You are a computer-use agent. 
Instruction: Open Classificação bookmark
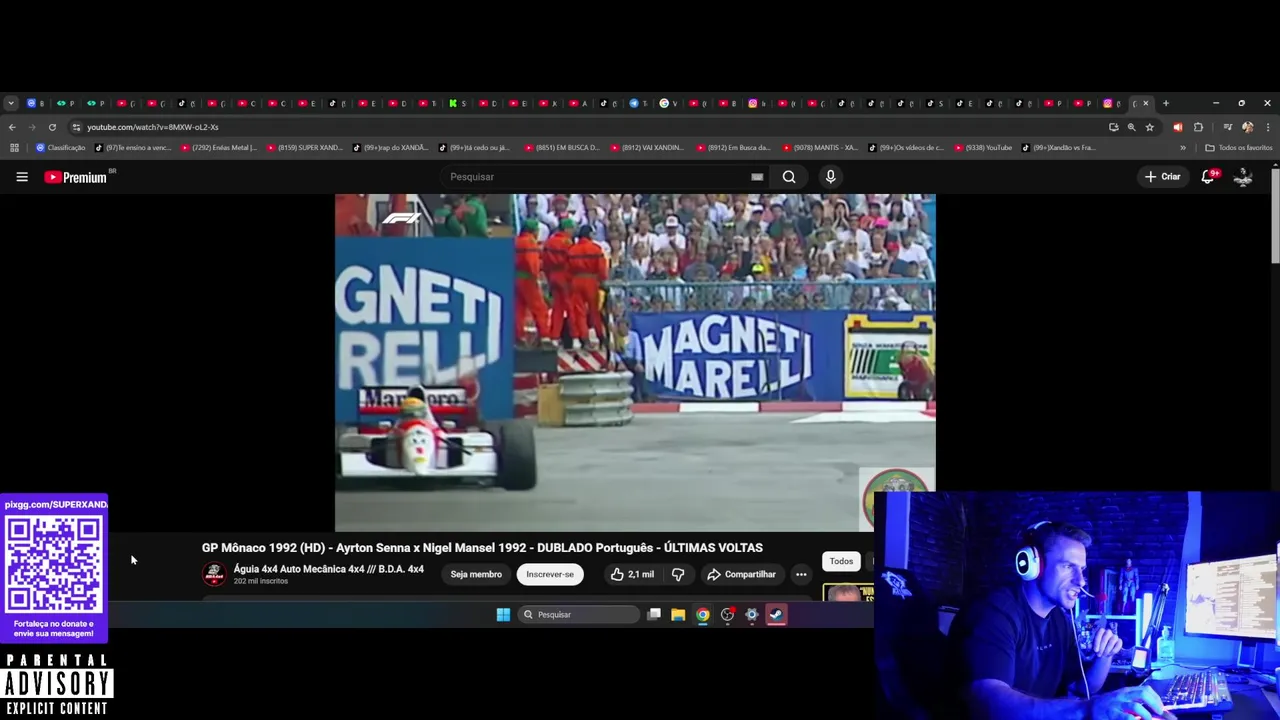tap(60, 148)
